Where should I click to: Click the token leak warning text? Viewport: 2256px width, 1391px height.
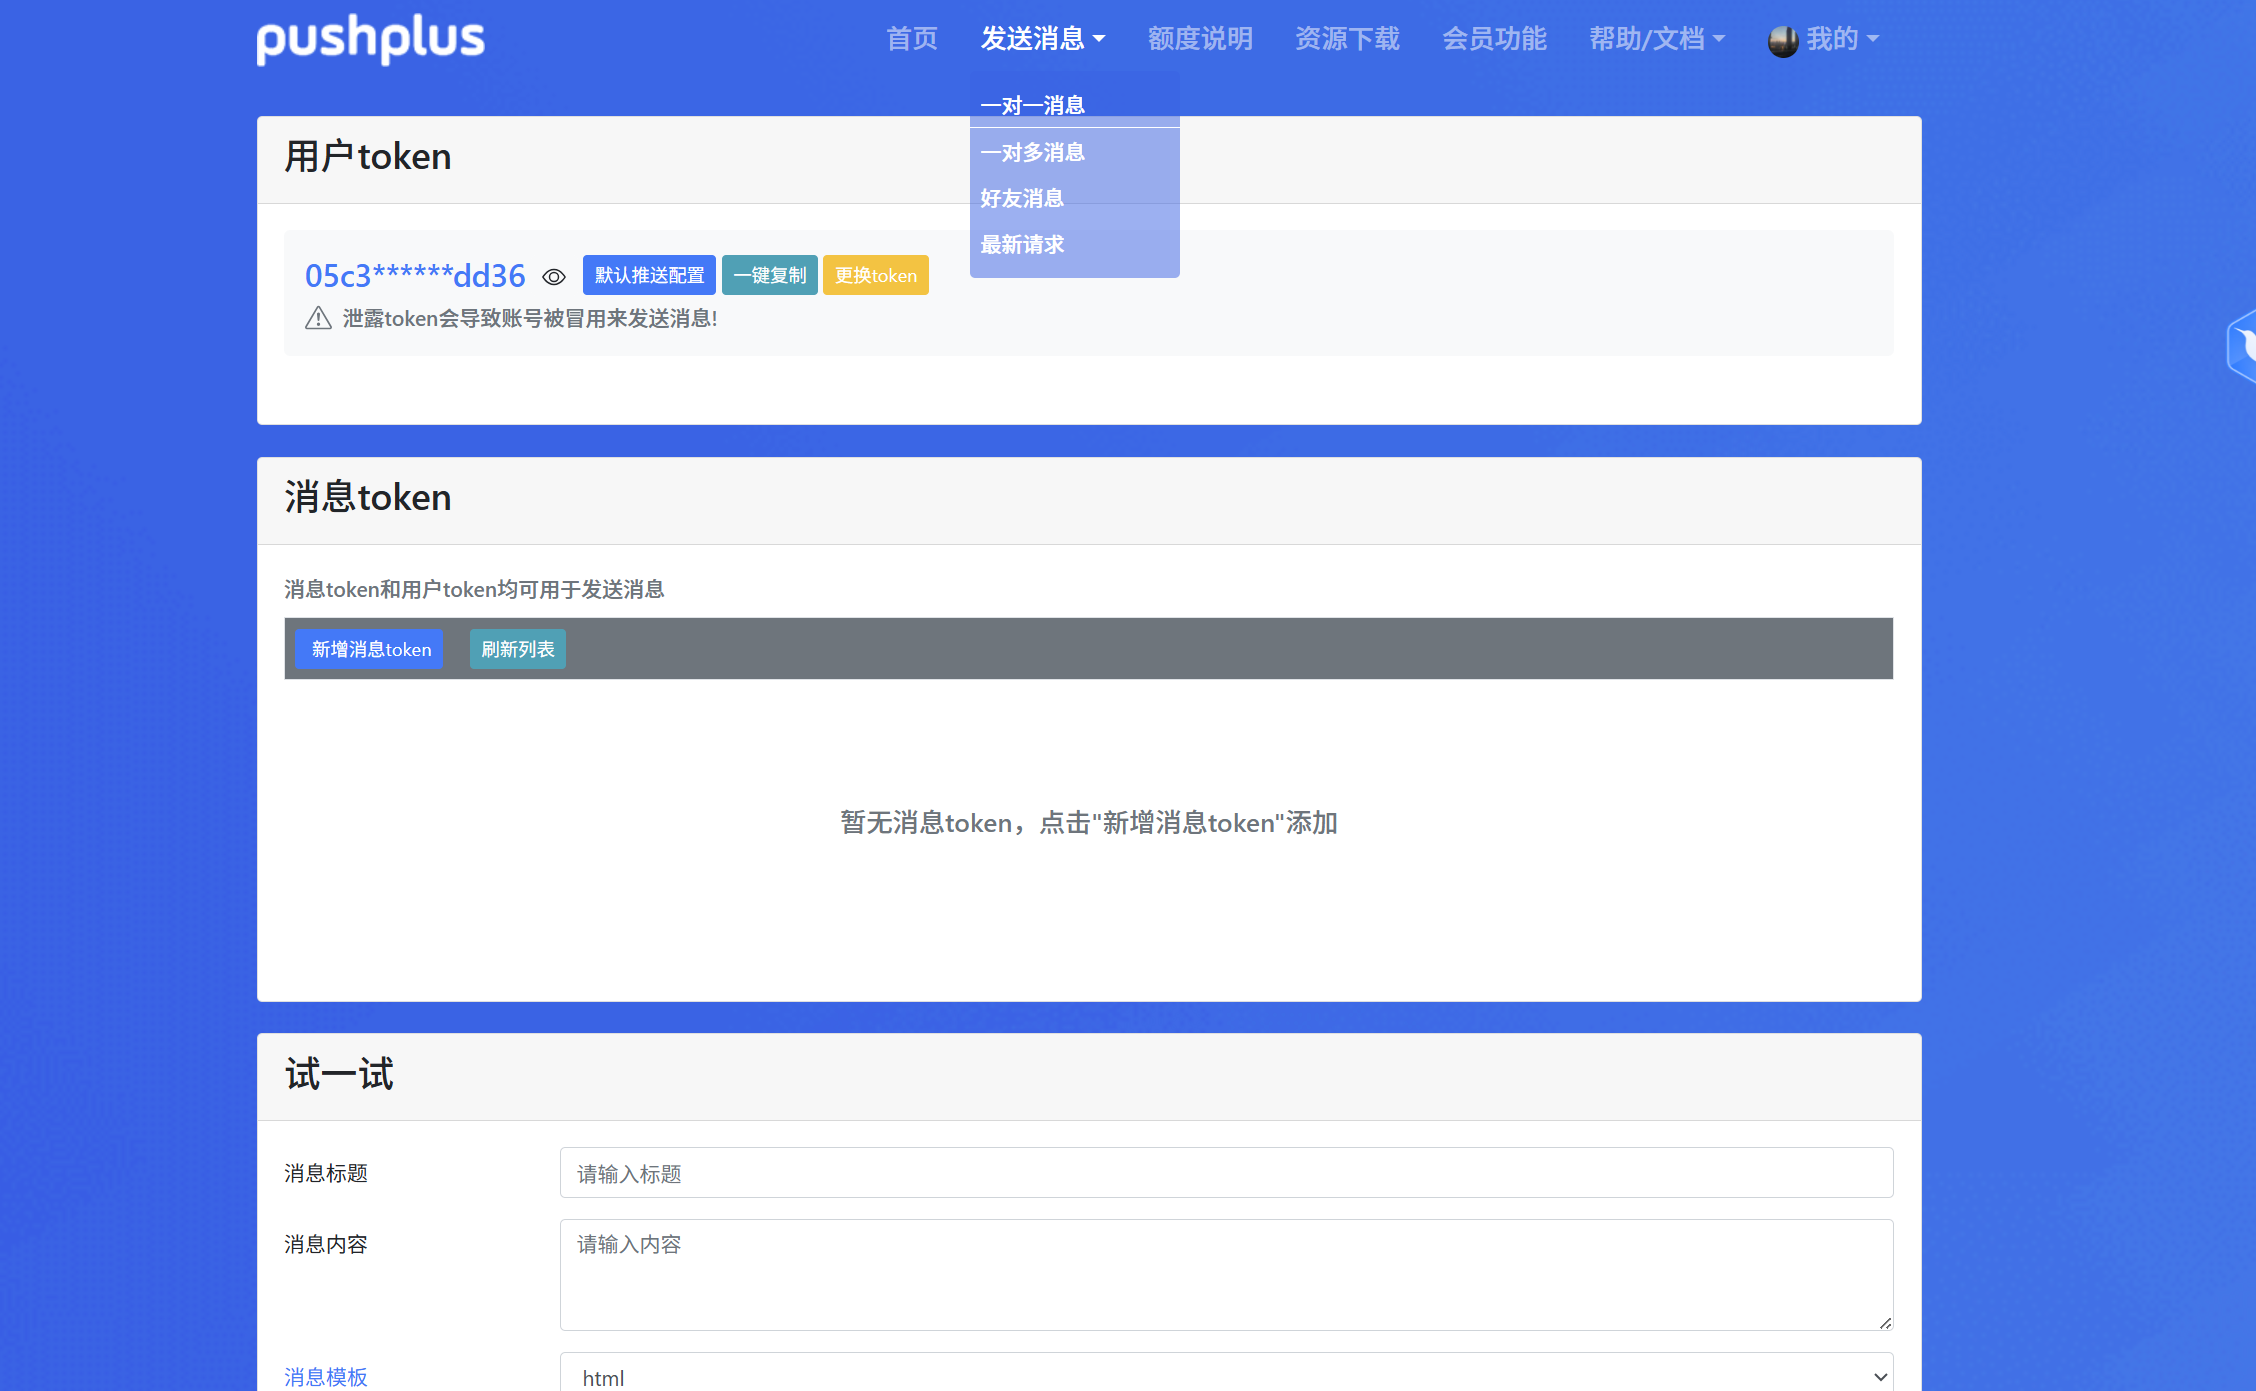pyautogui.click(x=530, y=319)
